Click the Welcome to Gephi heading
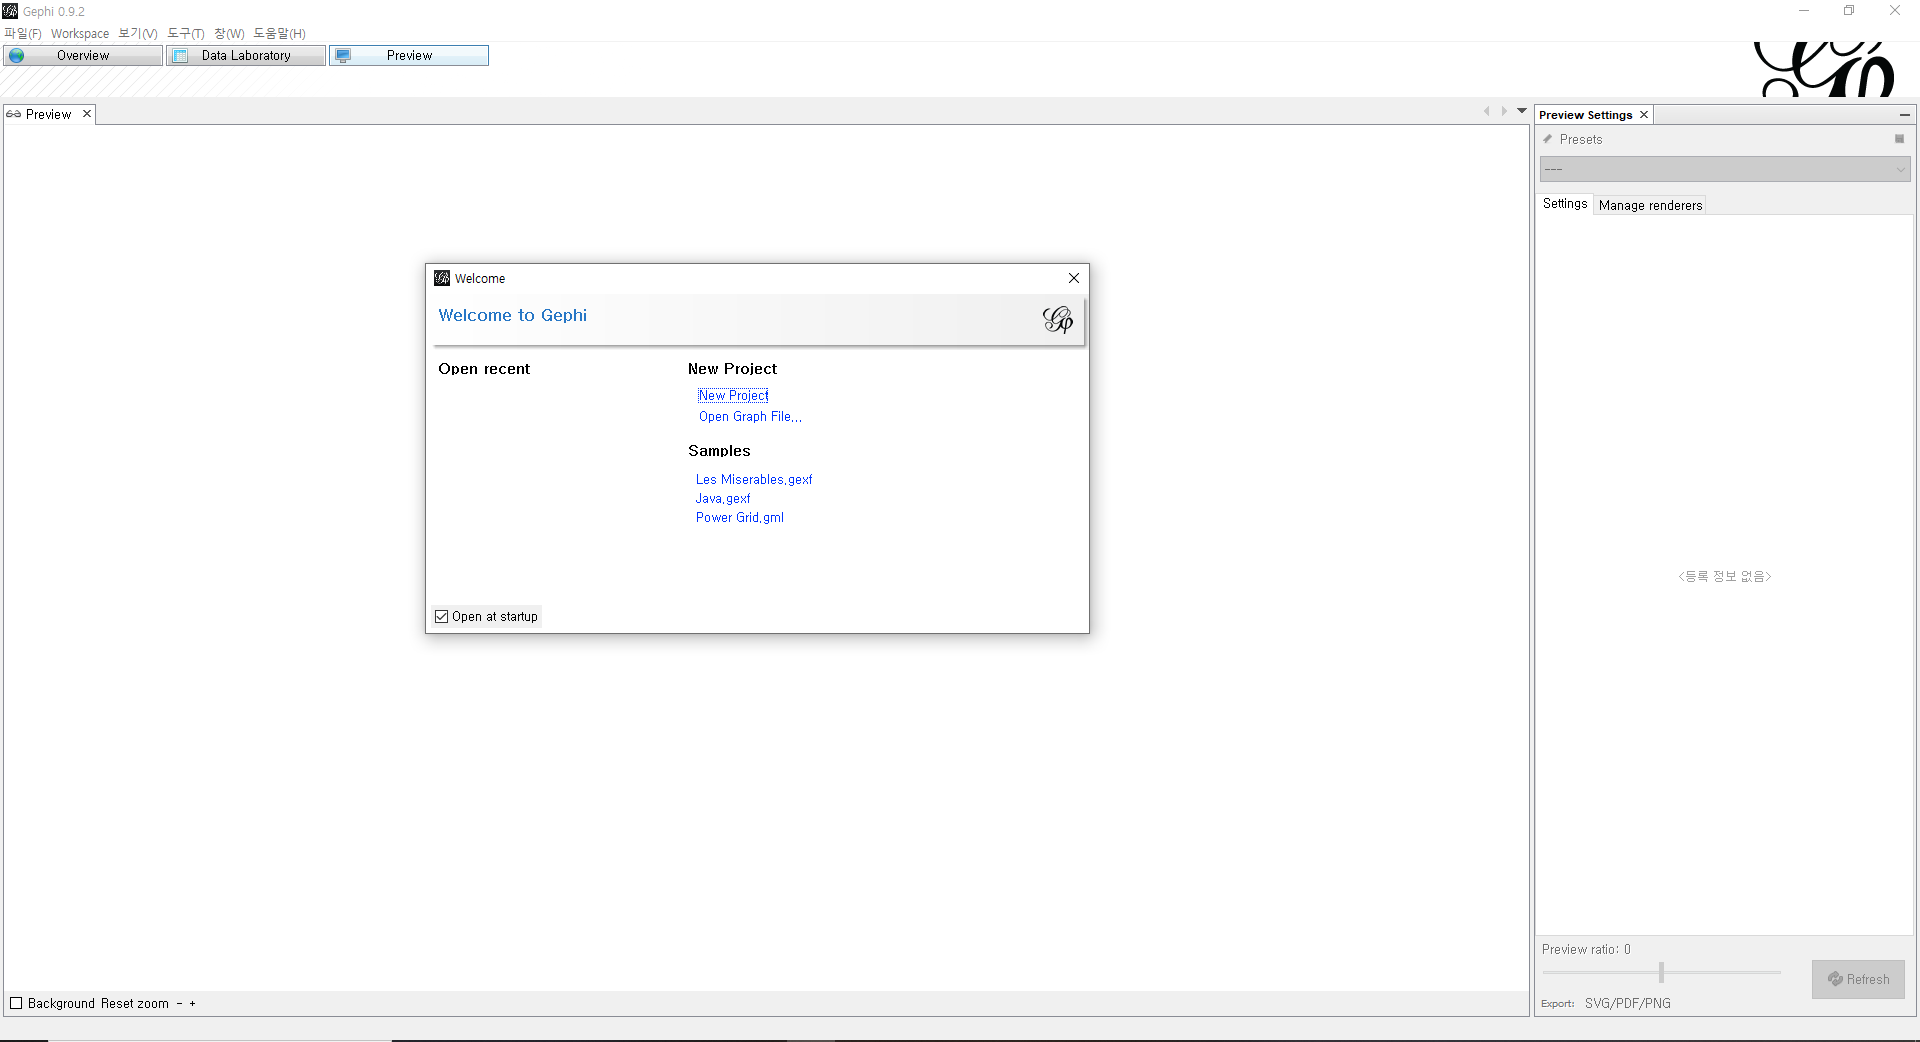The image size is (1920, 1042). click(512, 315)
